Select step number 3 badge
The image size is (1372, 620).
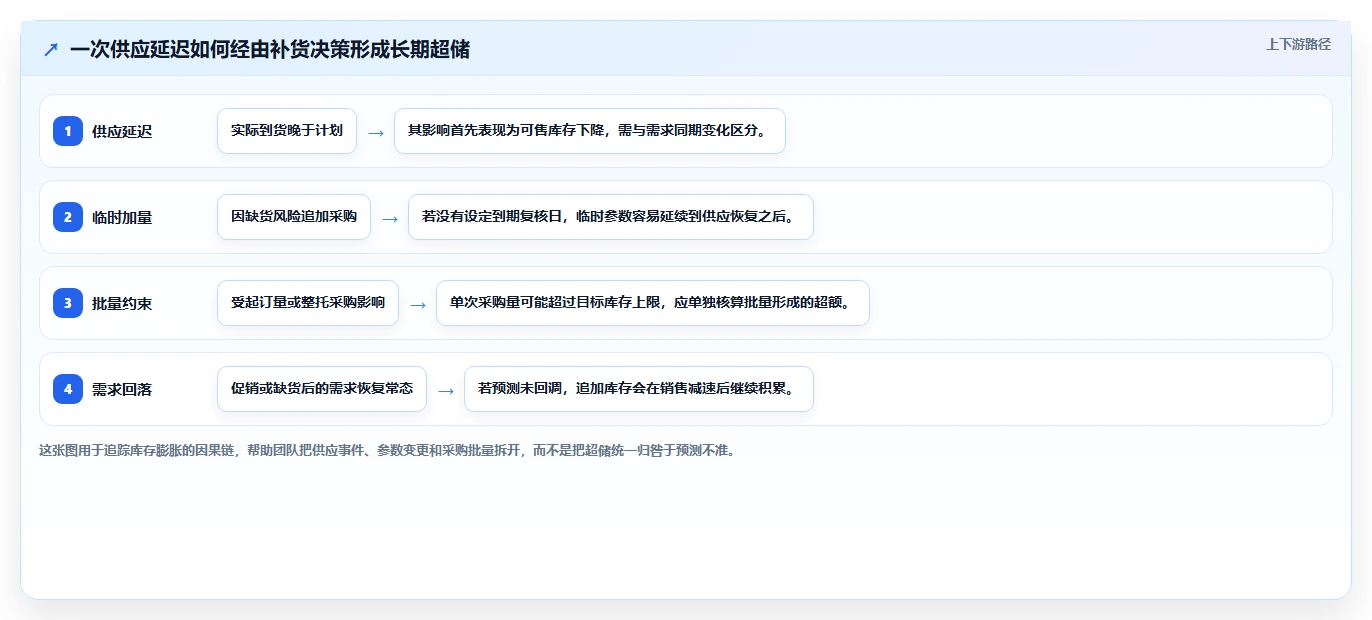68,303
